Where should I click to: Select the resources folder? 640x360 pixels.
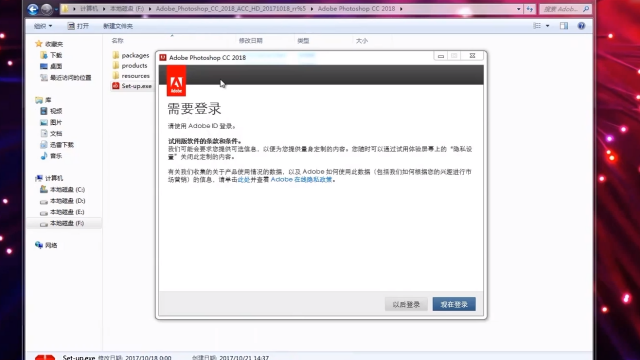131,76
